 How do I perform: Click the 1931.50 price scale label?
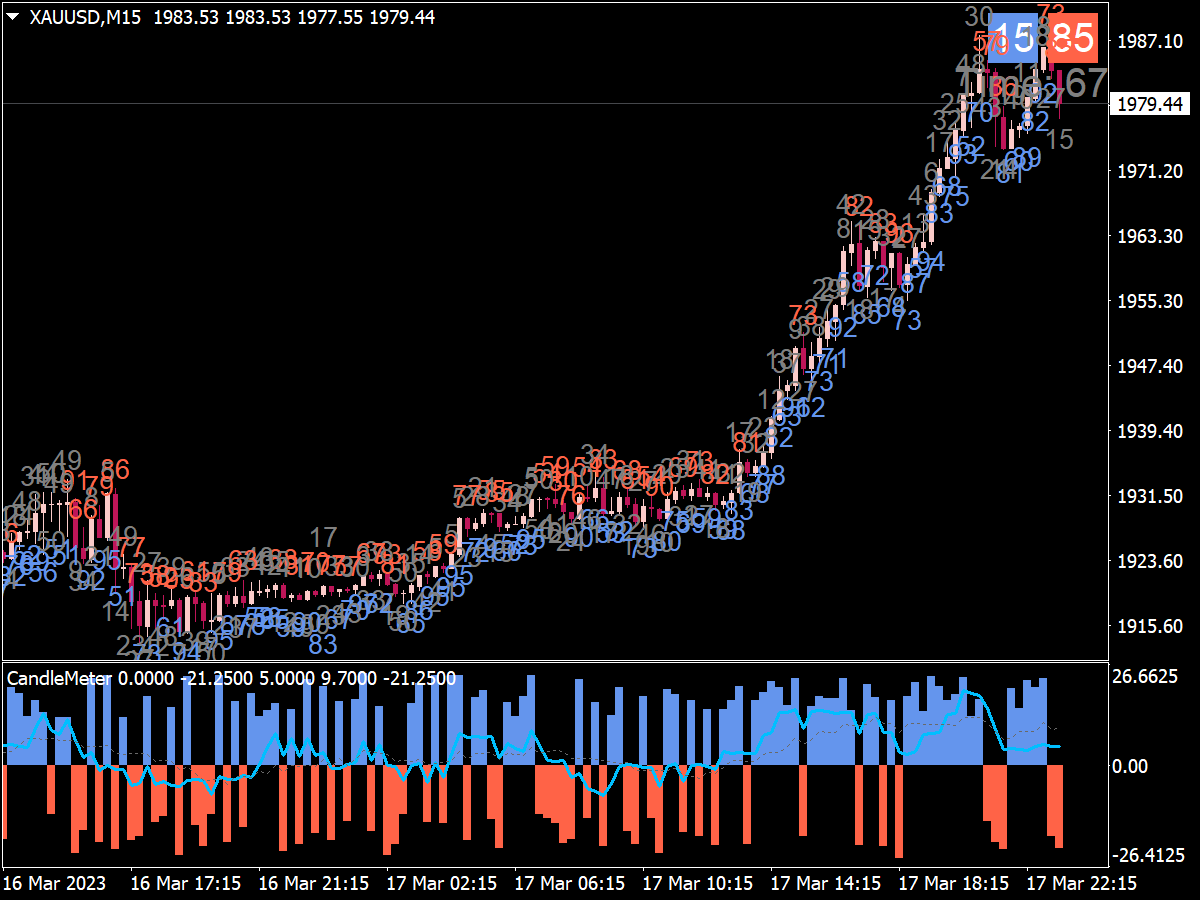1149,496
